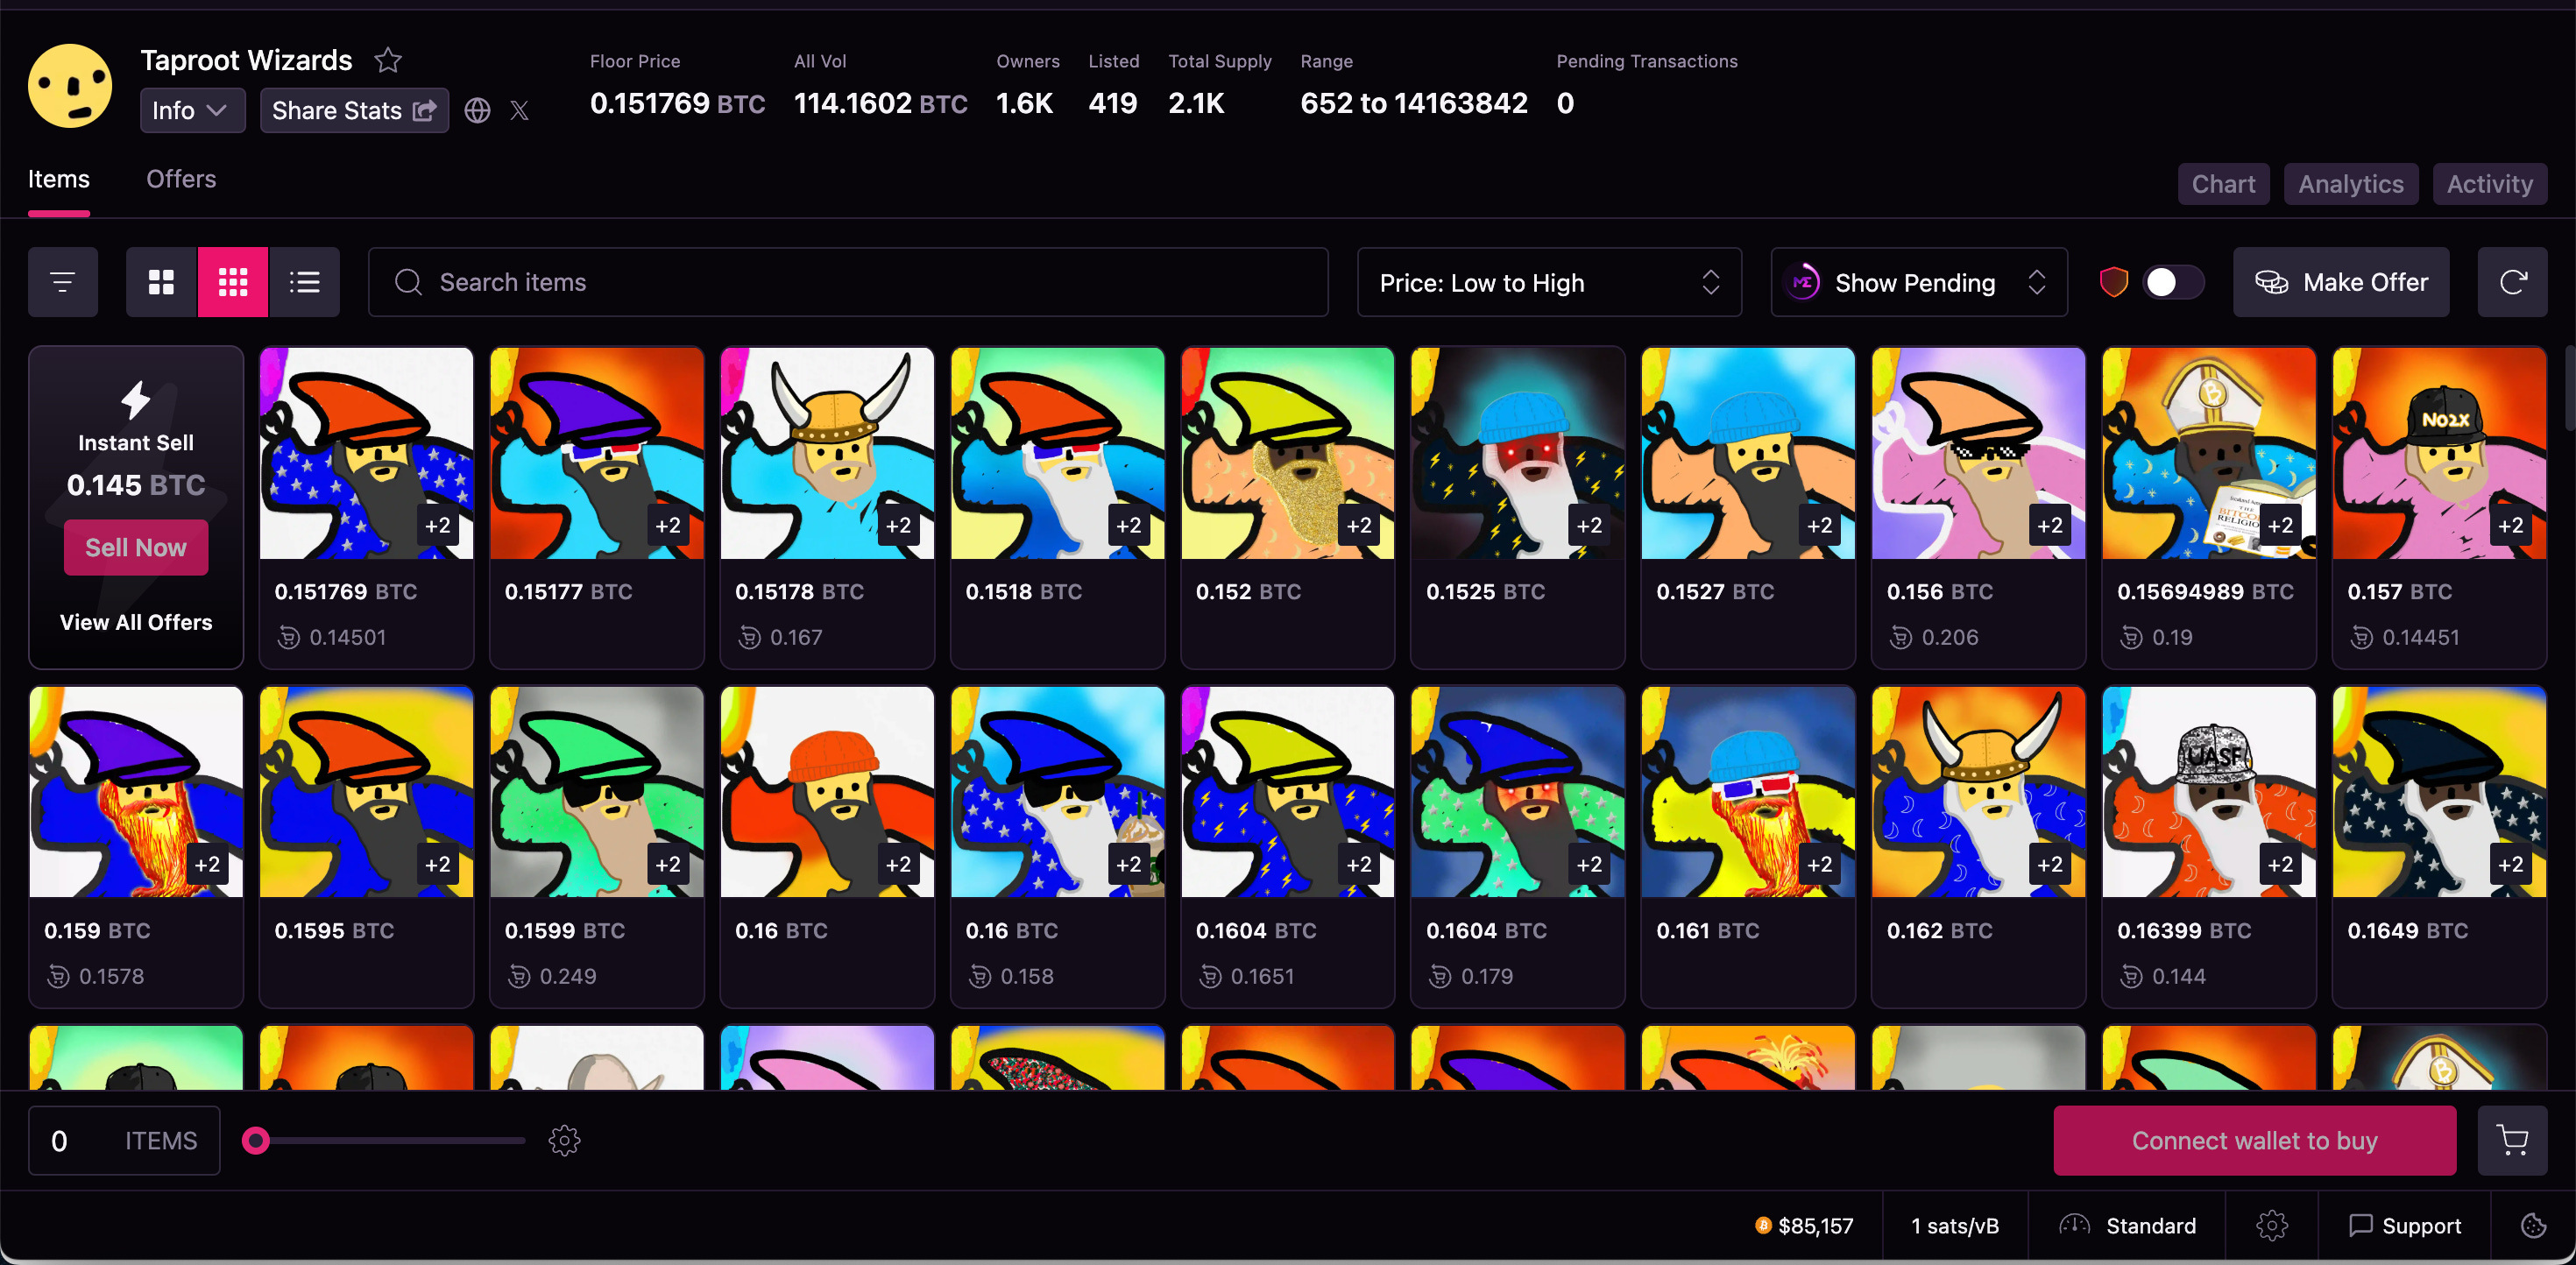Click Connect wallet to buy
Viewport: 2576px width, 1265px height.
(x=2254, y=1140)
